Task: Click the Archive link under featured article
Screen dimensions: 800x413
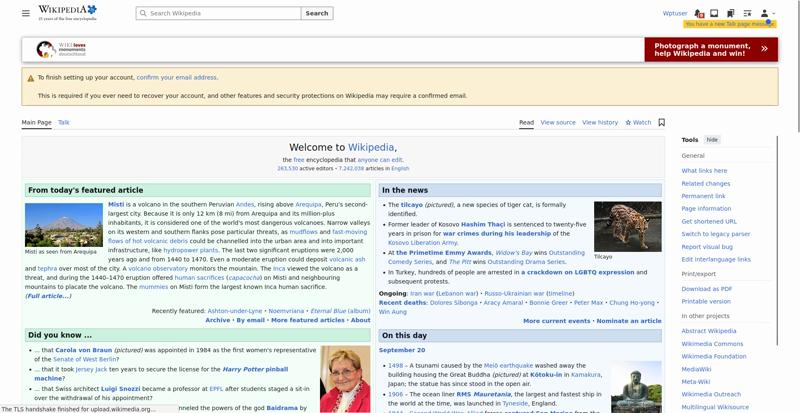Action: 218,320
